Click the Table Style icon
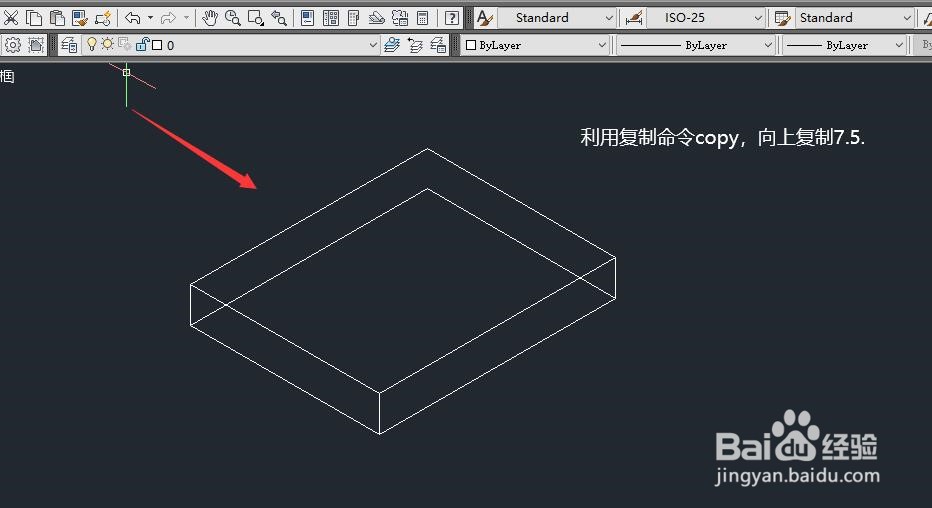The height and width of the screenshot is (508, 932). pos(782,18)
